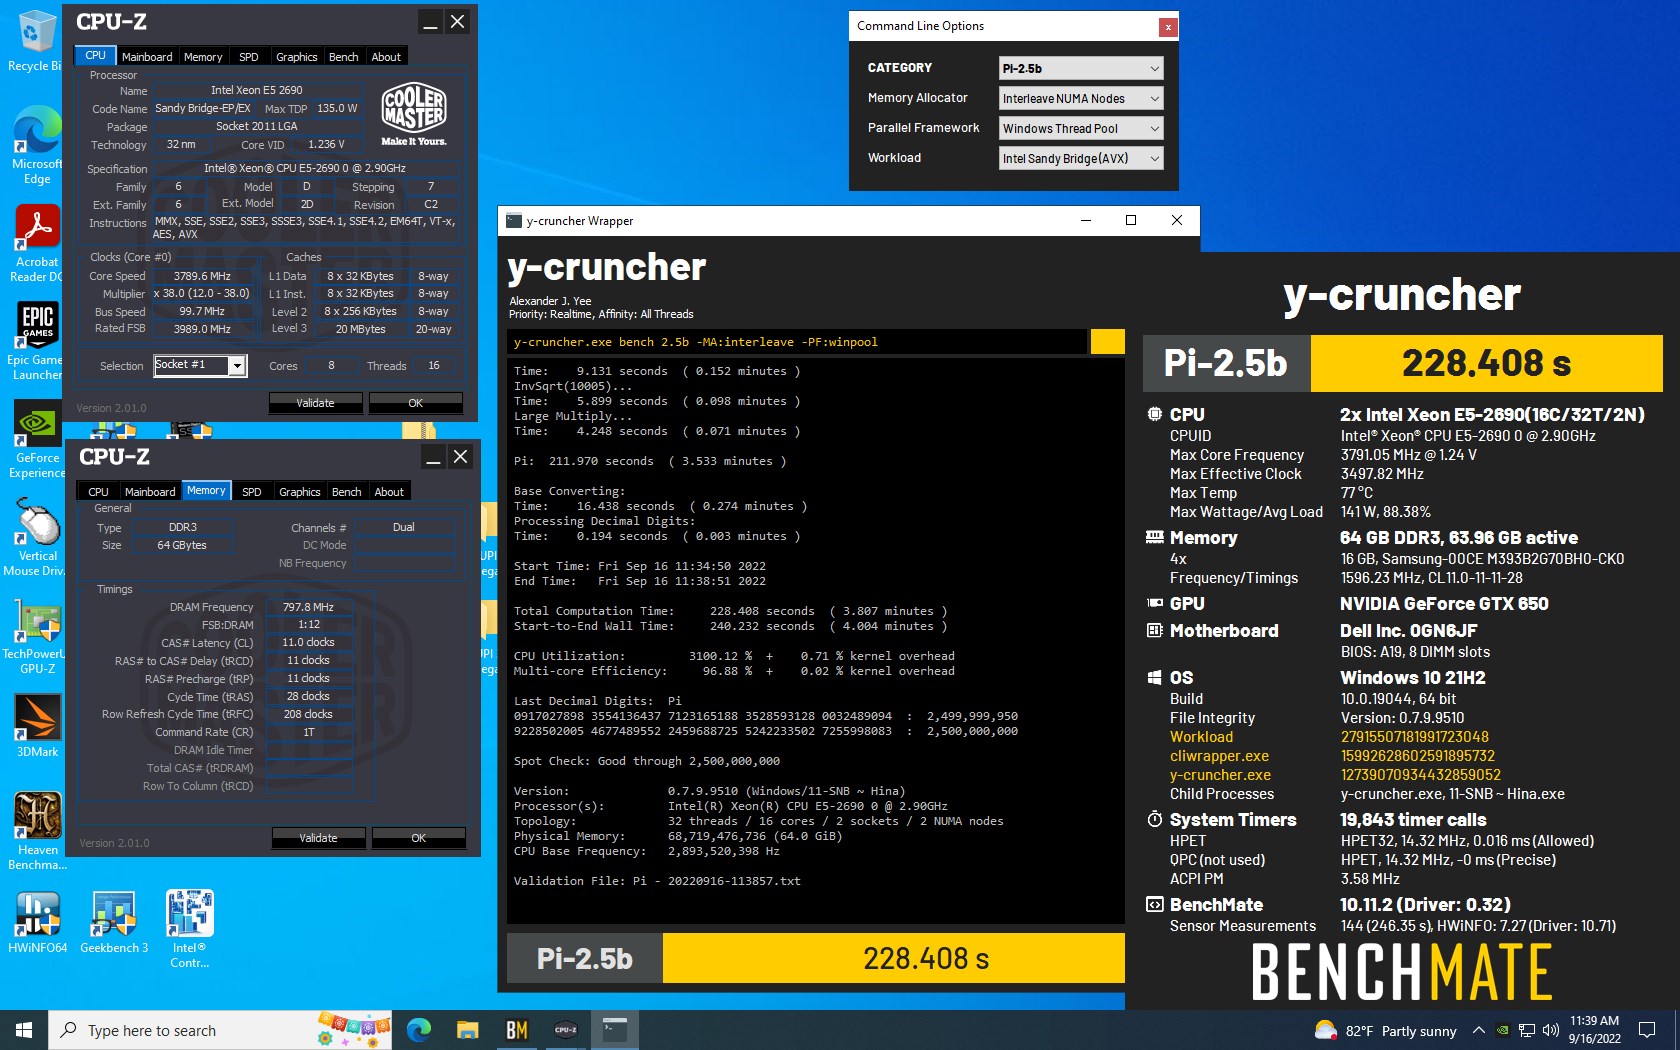Open the Socket #1 selection dropdown
This screenshot has width=1680, height=1050.
(x=200, y=366)
